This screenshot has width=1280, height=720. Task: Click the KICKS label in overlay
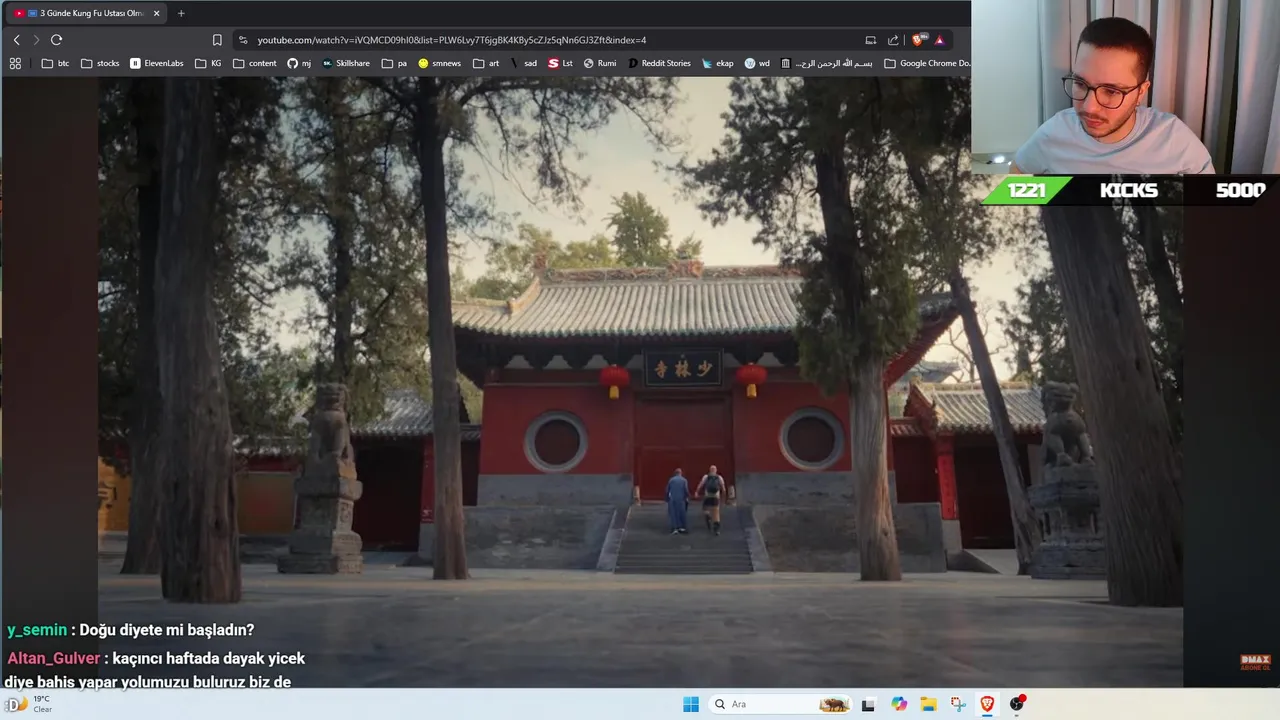(1129, 190)
